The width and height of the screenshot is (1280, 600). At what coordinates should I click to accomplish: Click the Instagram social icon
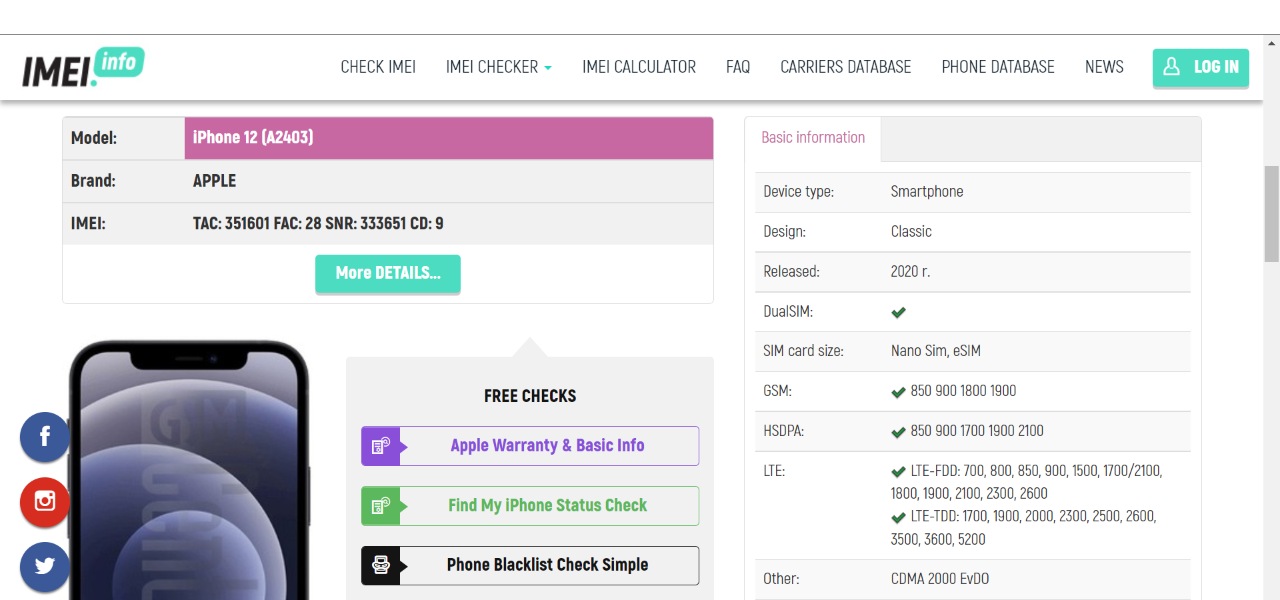tap(45, 502)
